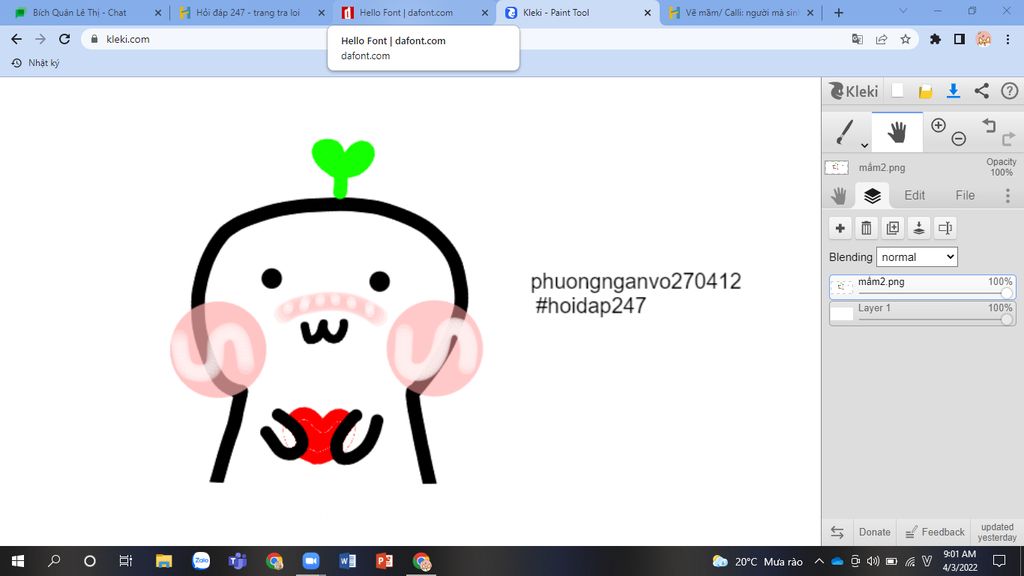Adjust the mầm2.png layer opacity slider

pos(1007,293)
